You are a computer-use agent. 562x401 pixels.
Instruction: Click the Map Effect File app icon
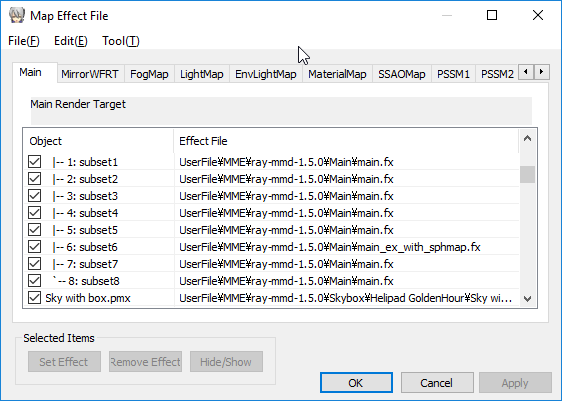(16, 15)
